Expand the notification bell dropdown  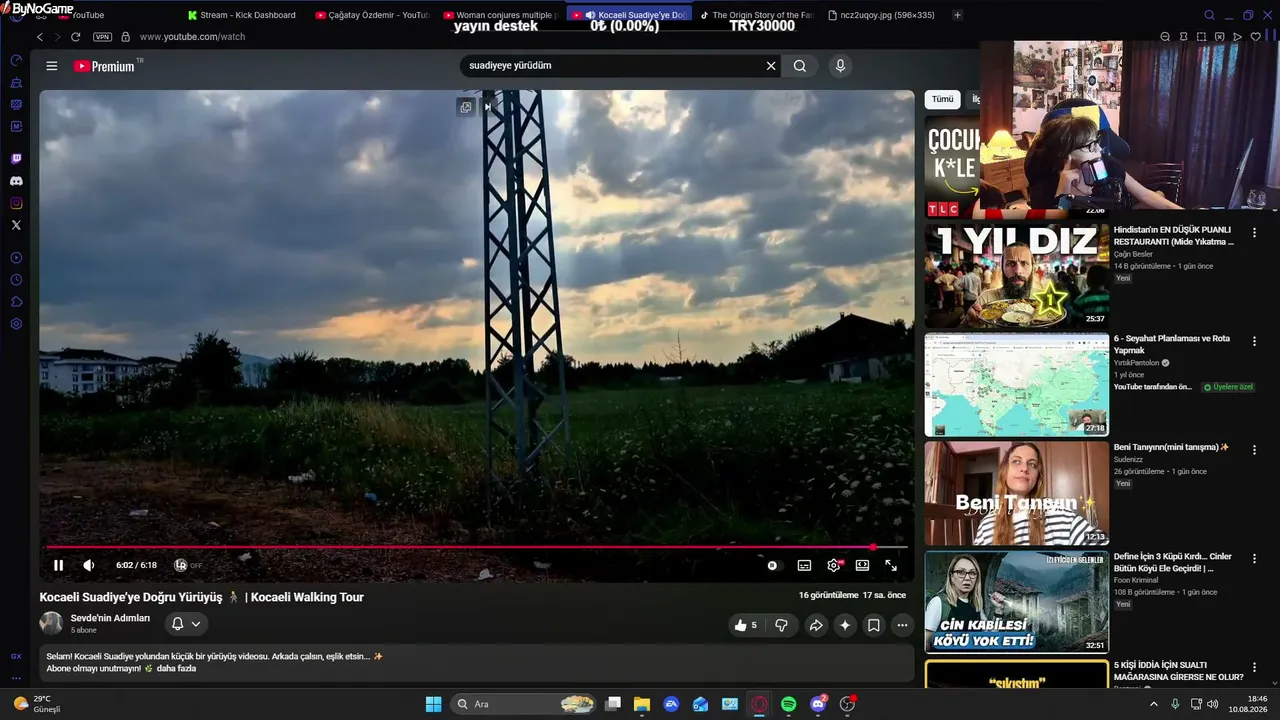tap(186, 624)
